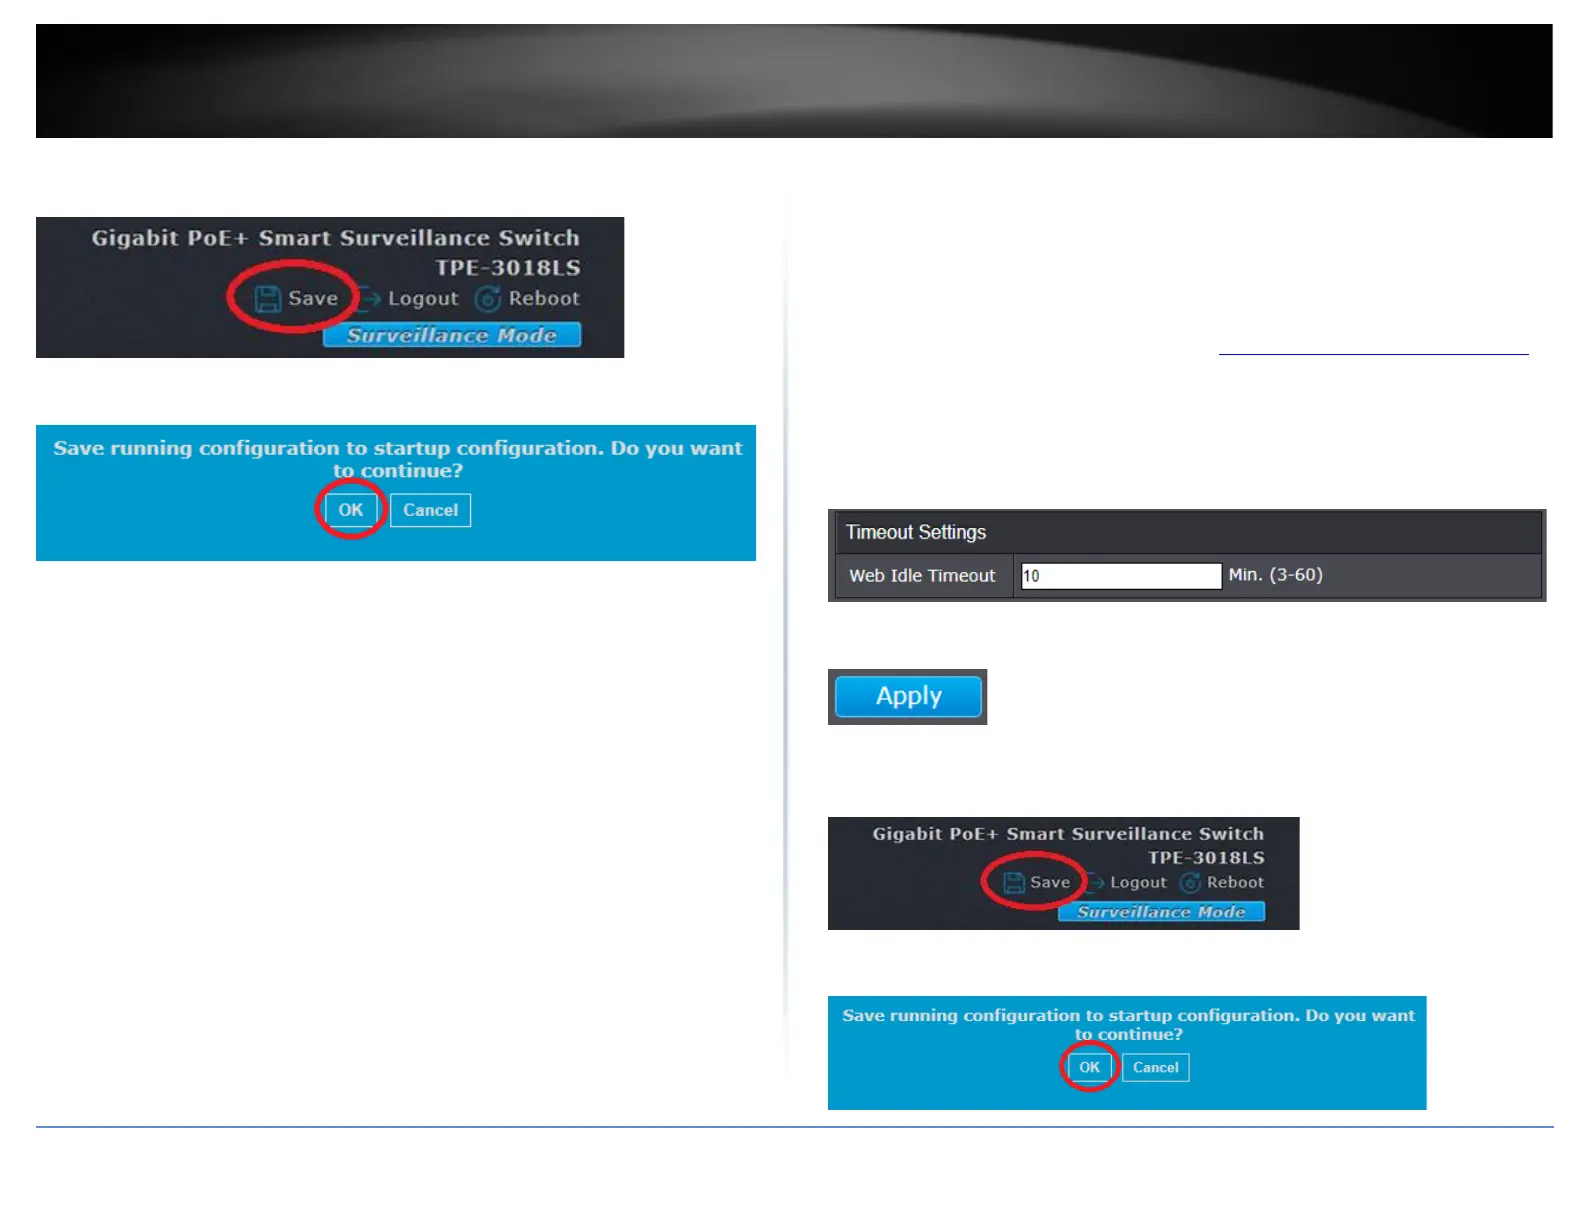Select the Save label in the upper switch header
This screenshot has height=1224, width=1584.
(x=313, y=298)
